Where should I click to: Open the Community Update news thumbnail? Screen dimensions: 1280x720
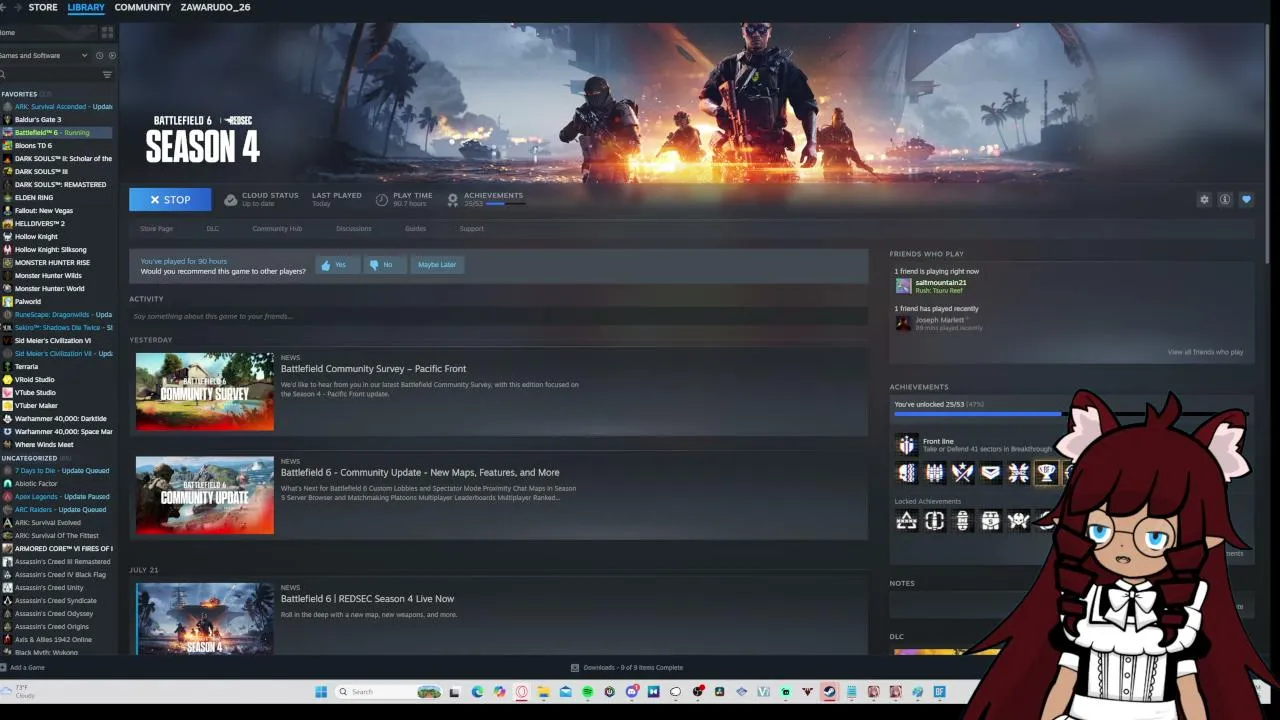click(x=205, y=495)
